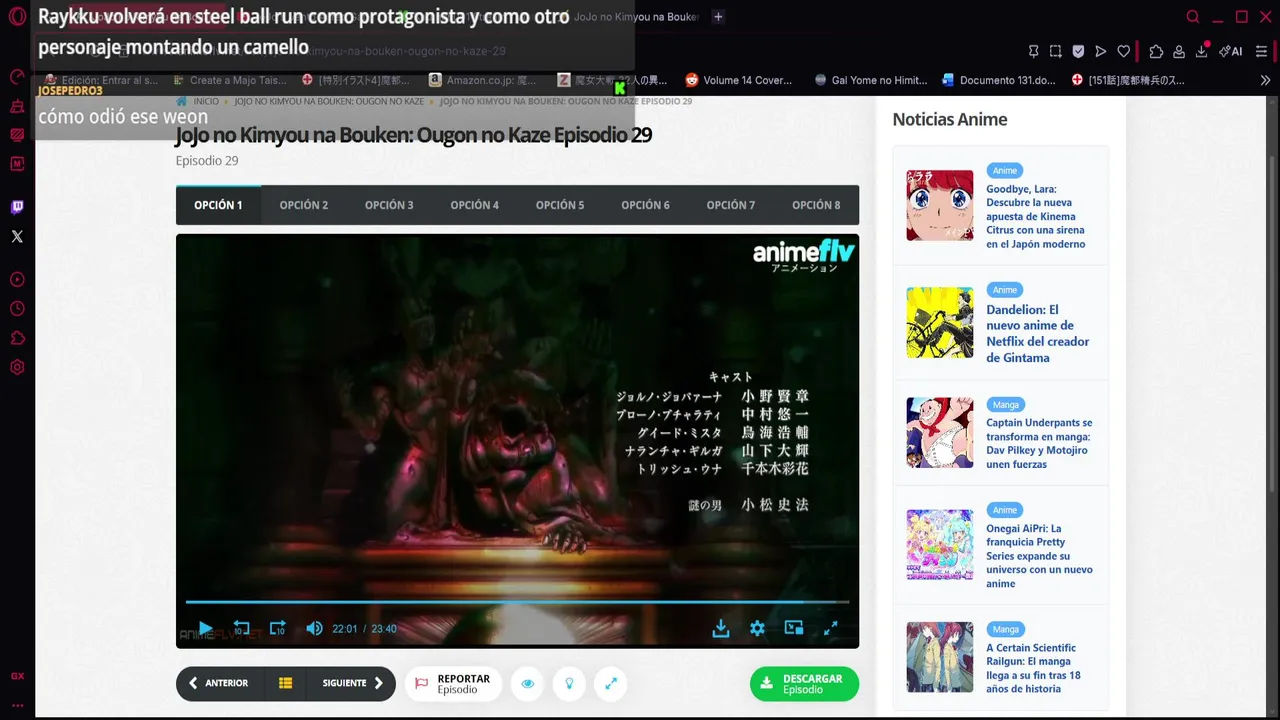Screen dimensions: 1280x720
Task: Show more bookmarks with double chevron
Action: point(1265,80)
